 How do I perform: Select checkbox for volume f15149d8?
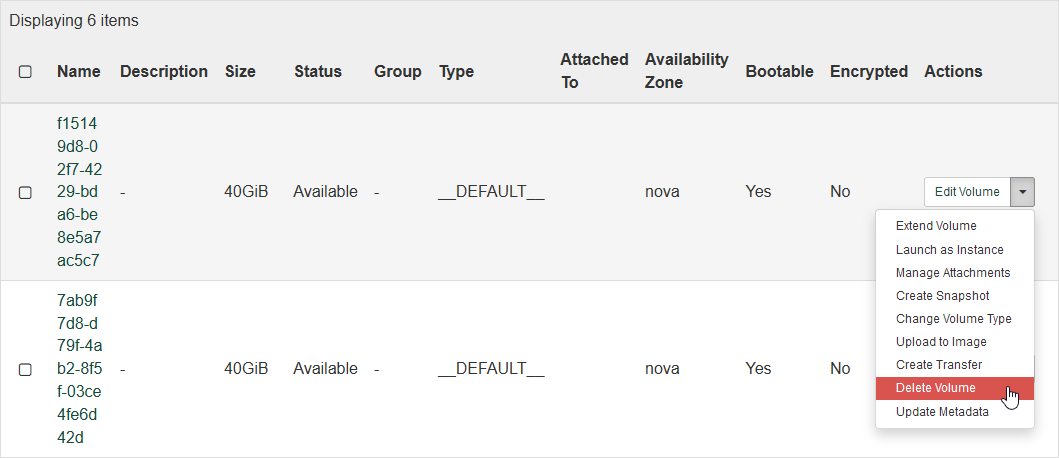25,192
